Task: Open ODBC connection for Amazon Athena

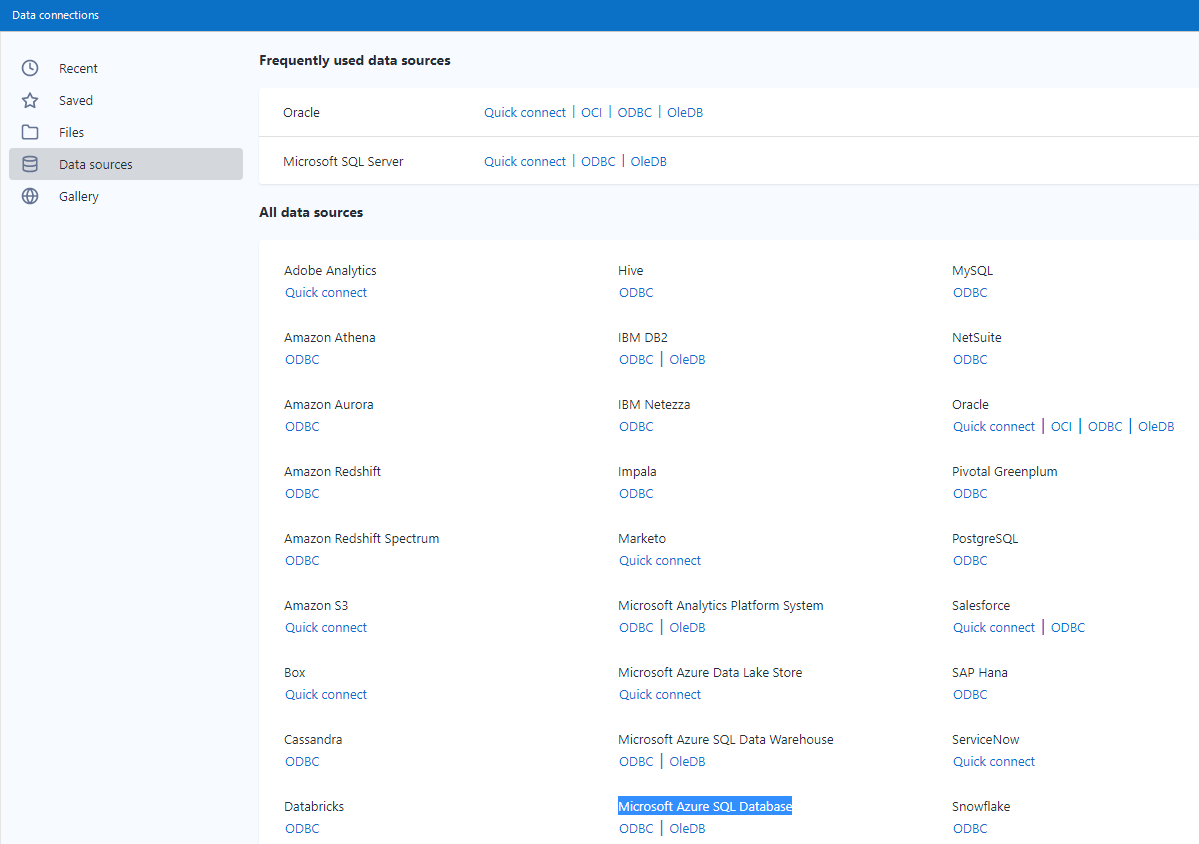Action: [302, 359]
